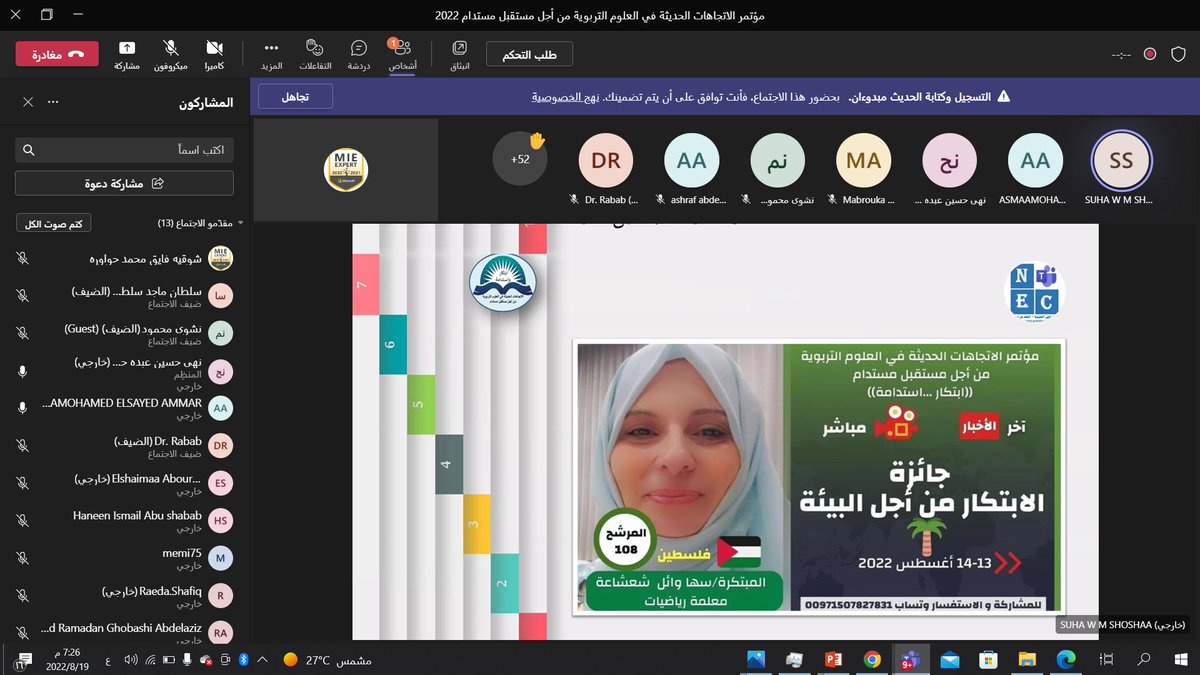Dismiss the recording notice with تجاهل
The image size is (1200, 675).
(x=295, y=97)
